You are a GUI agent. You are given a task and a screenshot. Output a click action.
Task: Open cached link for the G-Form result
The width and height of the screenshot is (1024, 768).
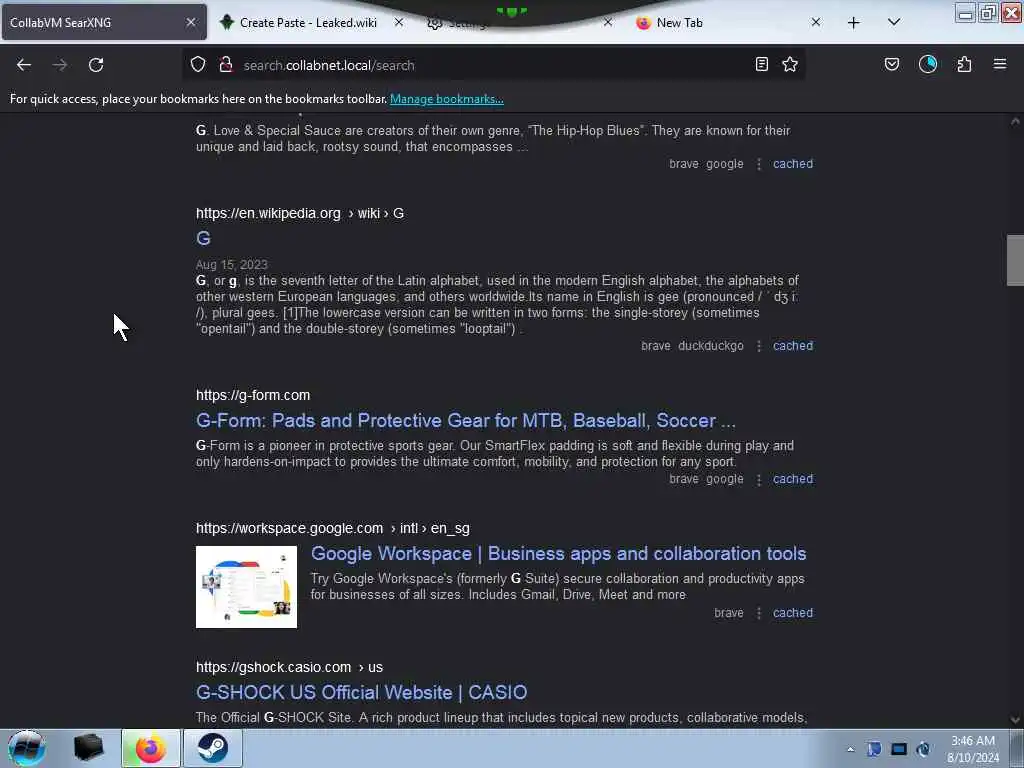(793, 479)
